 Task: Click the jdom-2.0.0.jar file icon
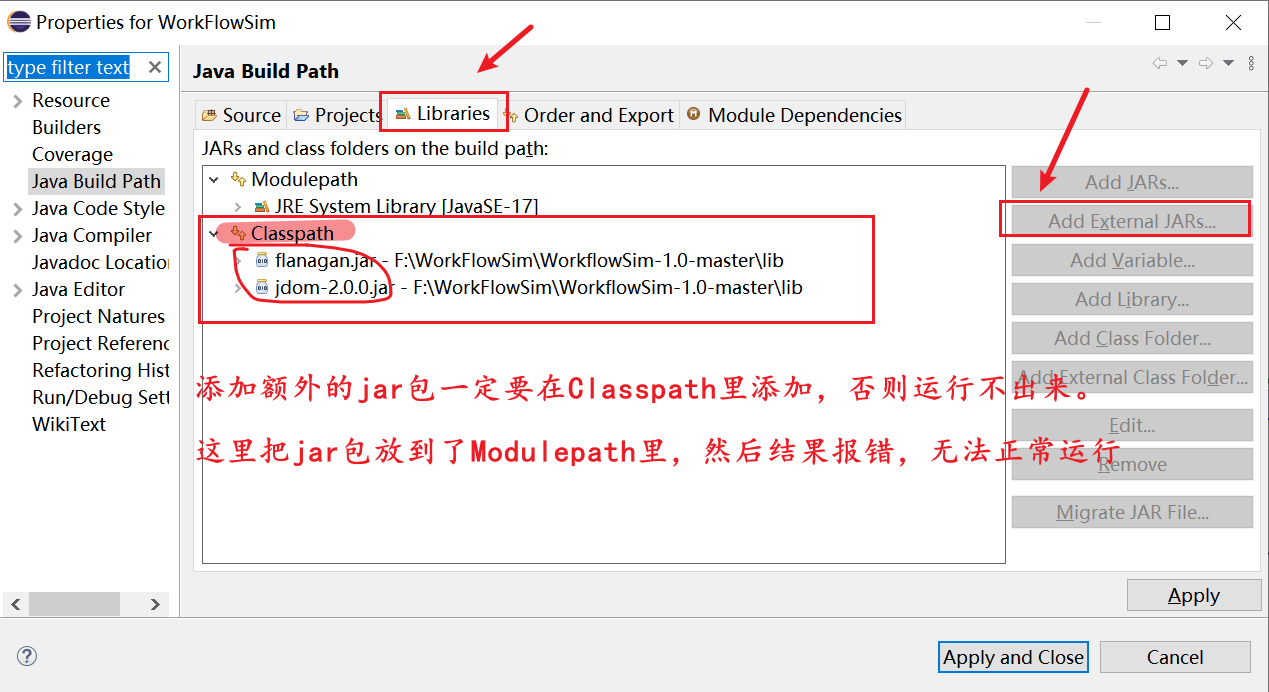click(261, 287)
